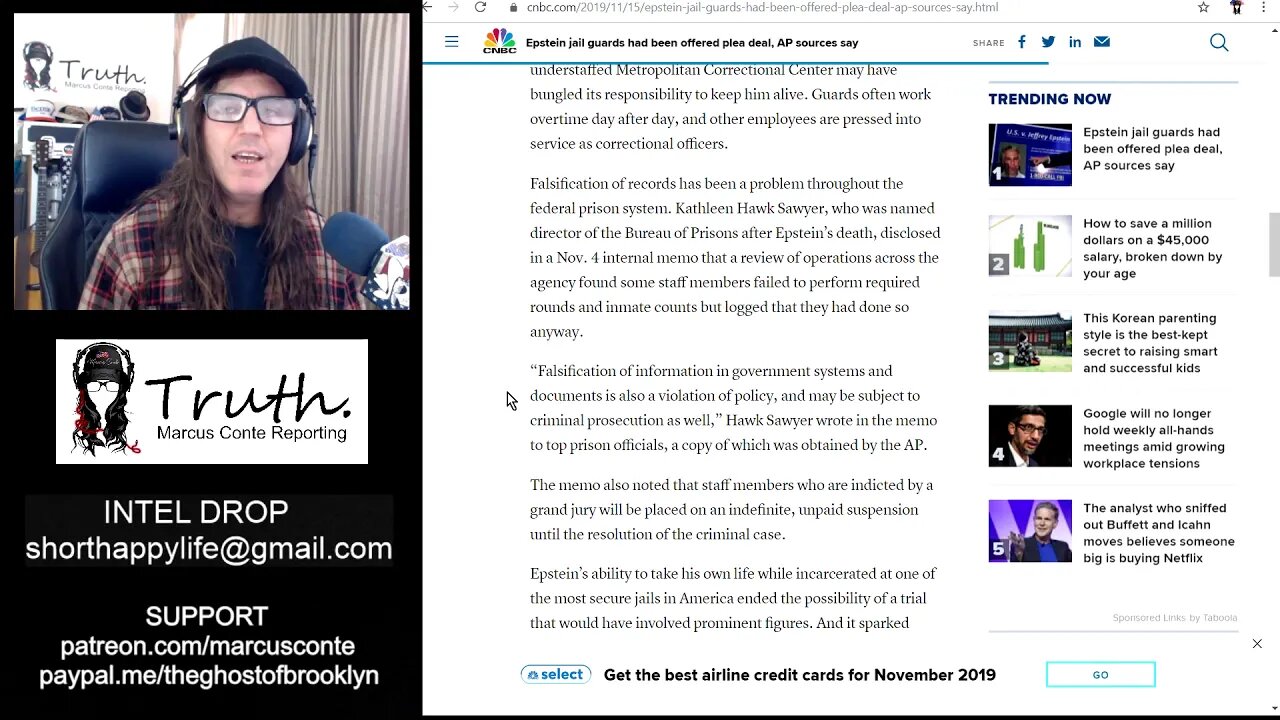
Task: Open 'How to save a million dollars' story
Action: pos(1152,248)
